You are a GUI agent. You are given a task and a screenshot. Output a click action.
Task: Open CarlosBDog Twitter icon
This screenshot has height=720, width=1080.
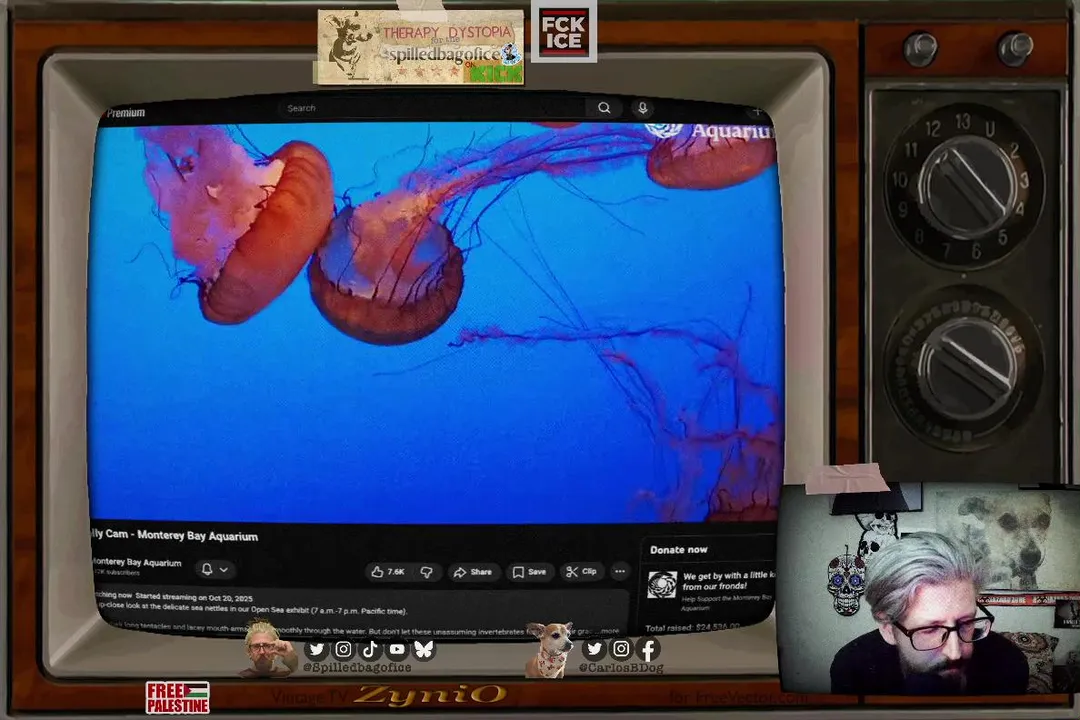pyautogui.click(x=594, y=648)
